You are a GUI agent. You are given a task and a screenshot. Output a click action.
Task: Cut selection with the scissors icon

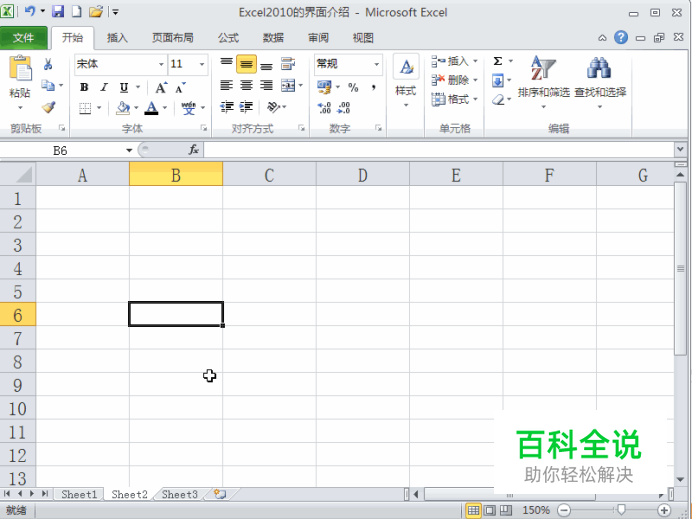48,64
